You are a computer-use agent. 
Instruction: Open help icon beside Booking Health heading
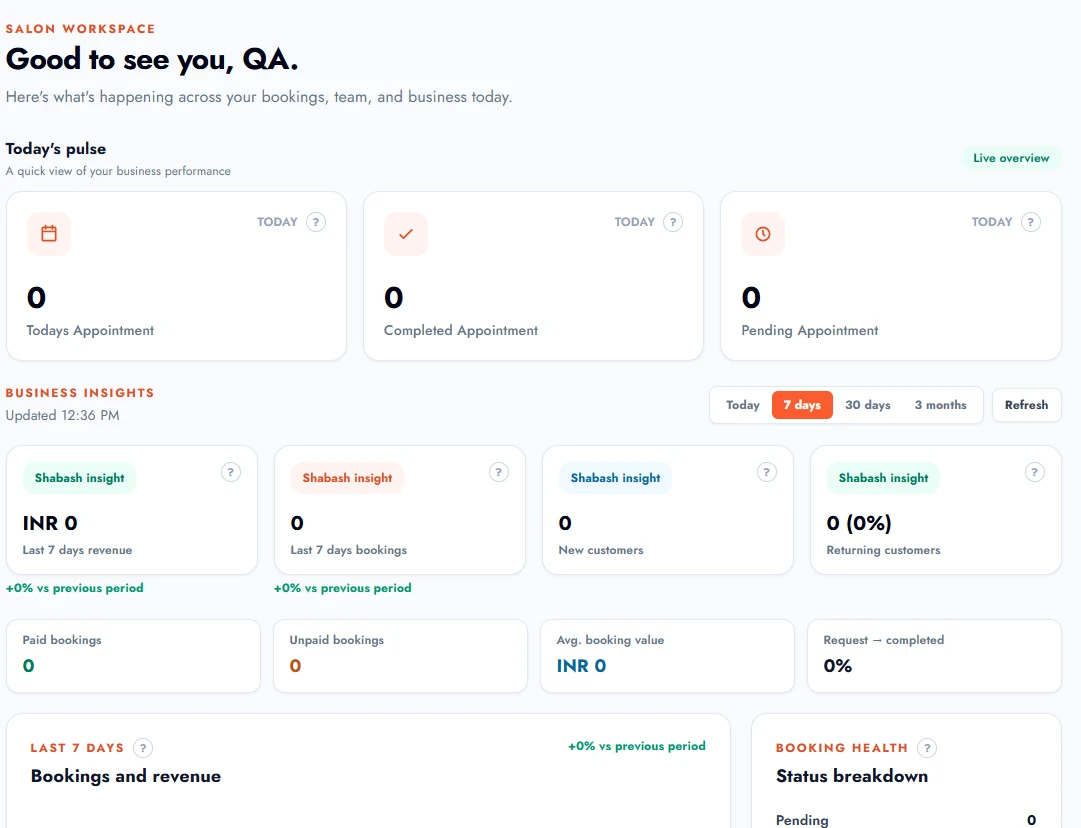pyautogui.click(x=927, y=748)
